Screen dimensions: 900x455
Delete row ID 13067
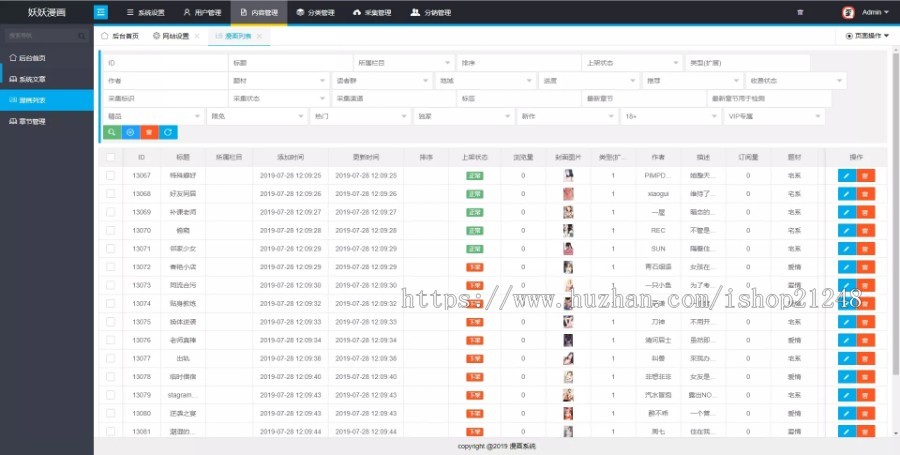click(x=866, y=175)
